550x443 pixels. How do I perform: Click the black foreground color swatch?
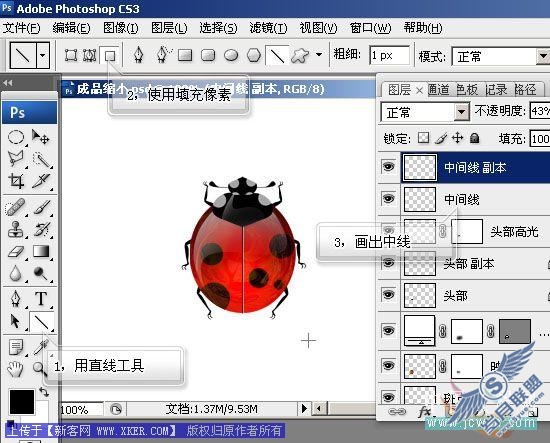(x=22, y=402)
